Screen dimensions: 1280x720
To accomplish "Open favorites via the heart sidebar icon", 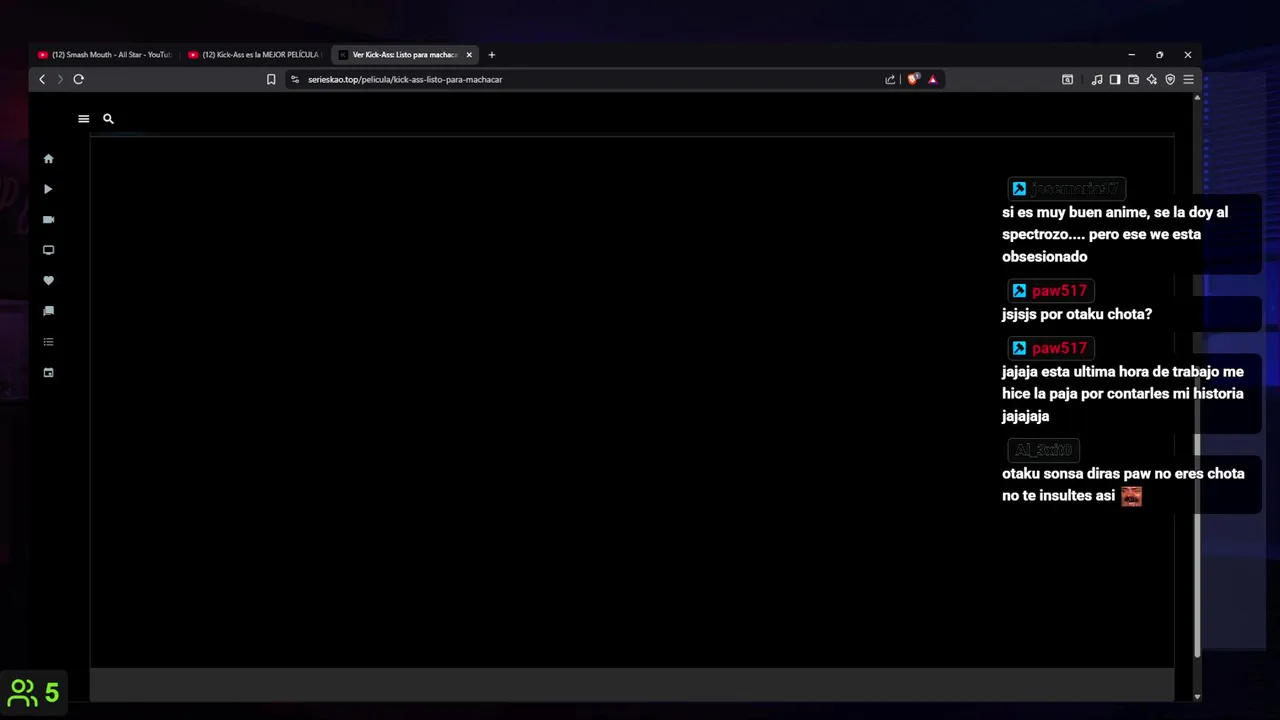I will click(48, 280).
